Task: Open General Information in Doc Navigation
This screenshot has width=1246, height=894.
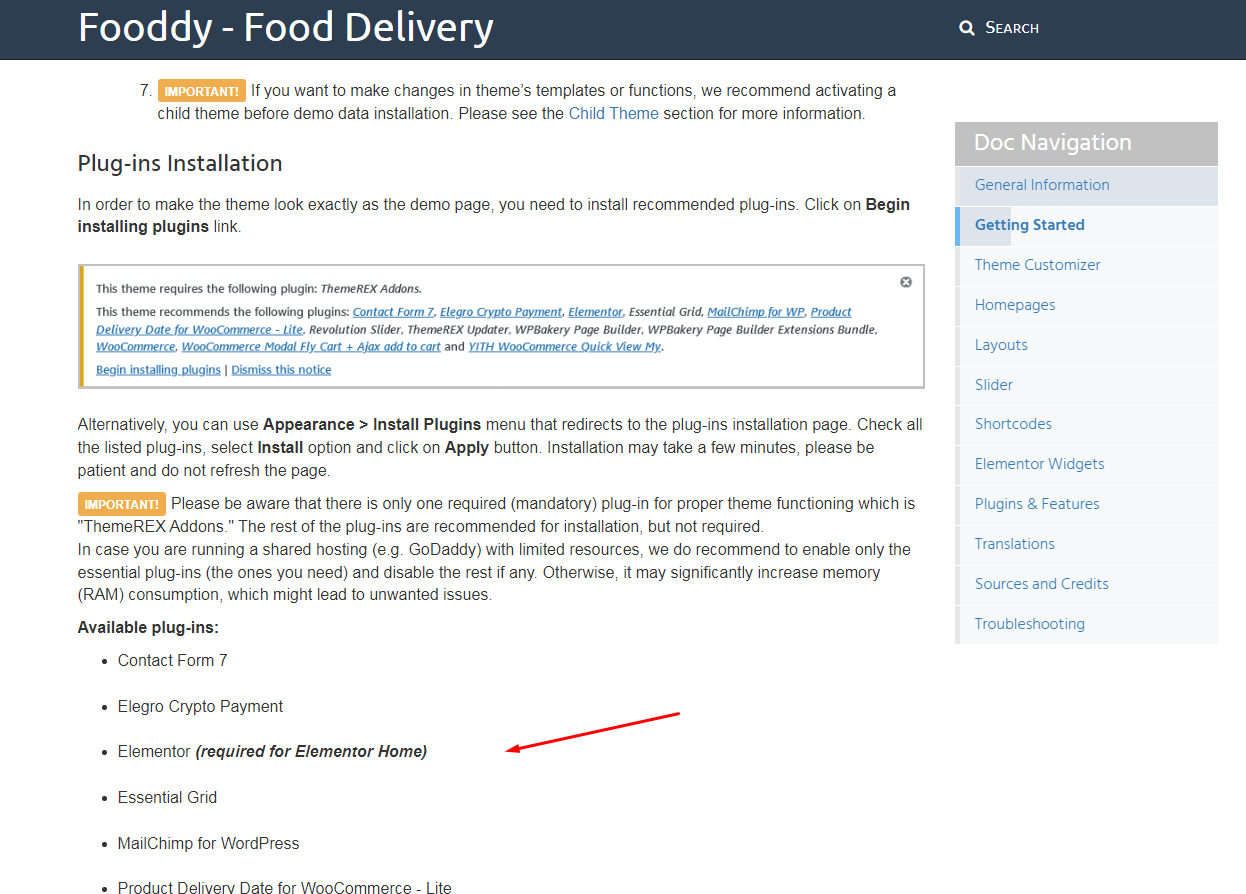Action: coord(1086,185)
